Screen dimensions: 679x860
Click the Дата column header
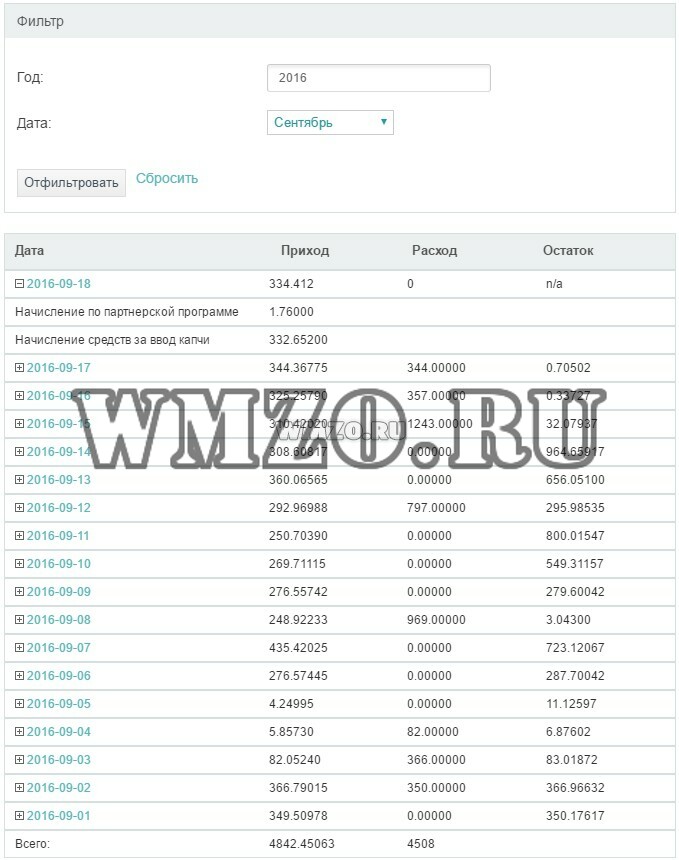point(29,251)
